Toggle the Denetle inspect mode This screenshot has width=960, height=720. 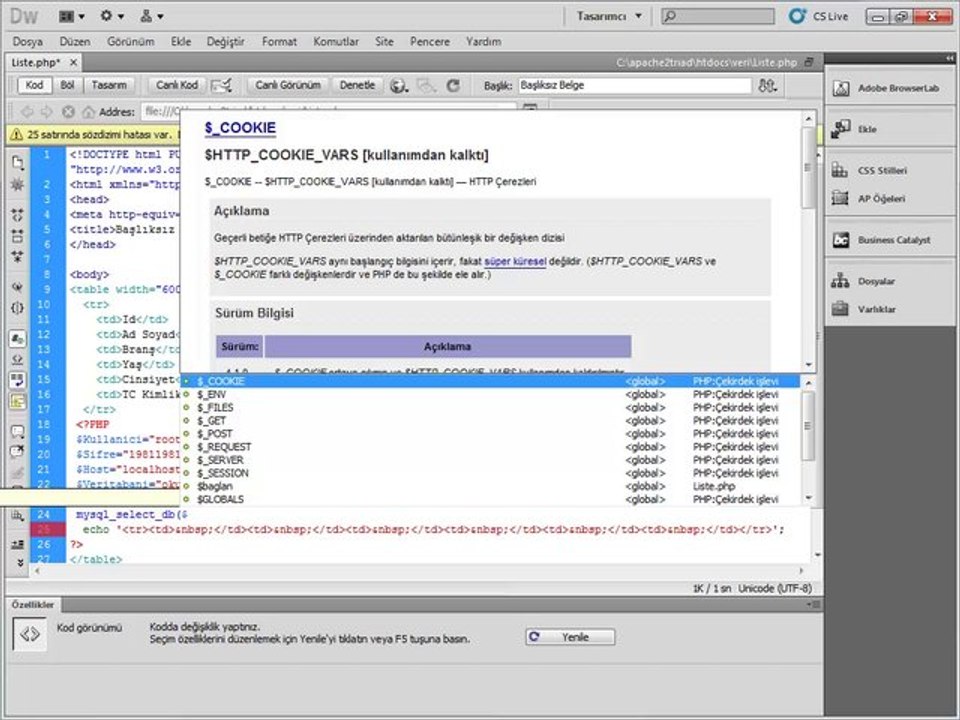coord(357,85)
